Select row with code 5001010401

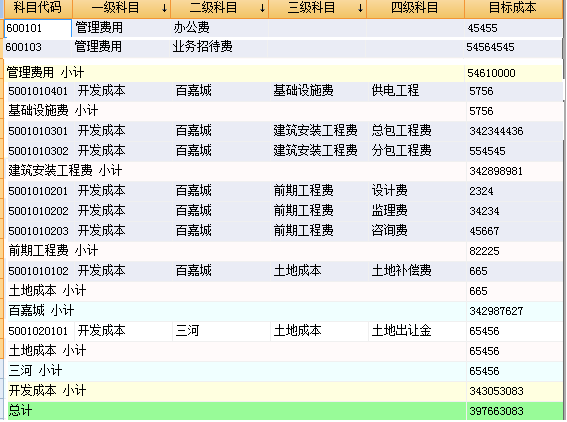(x=285, y=91)
